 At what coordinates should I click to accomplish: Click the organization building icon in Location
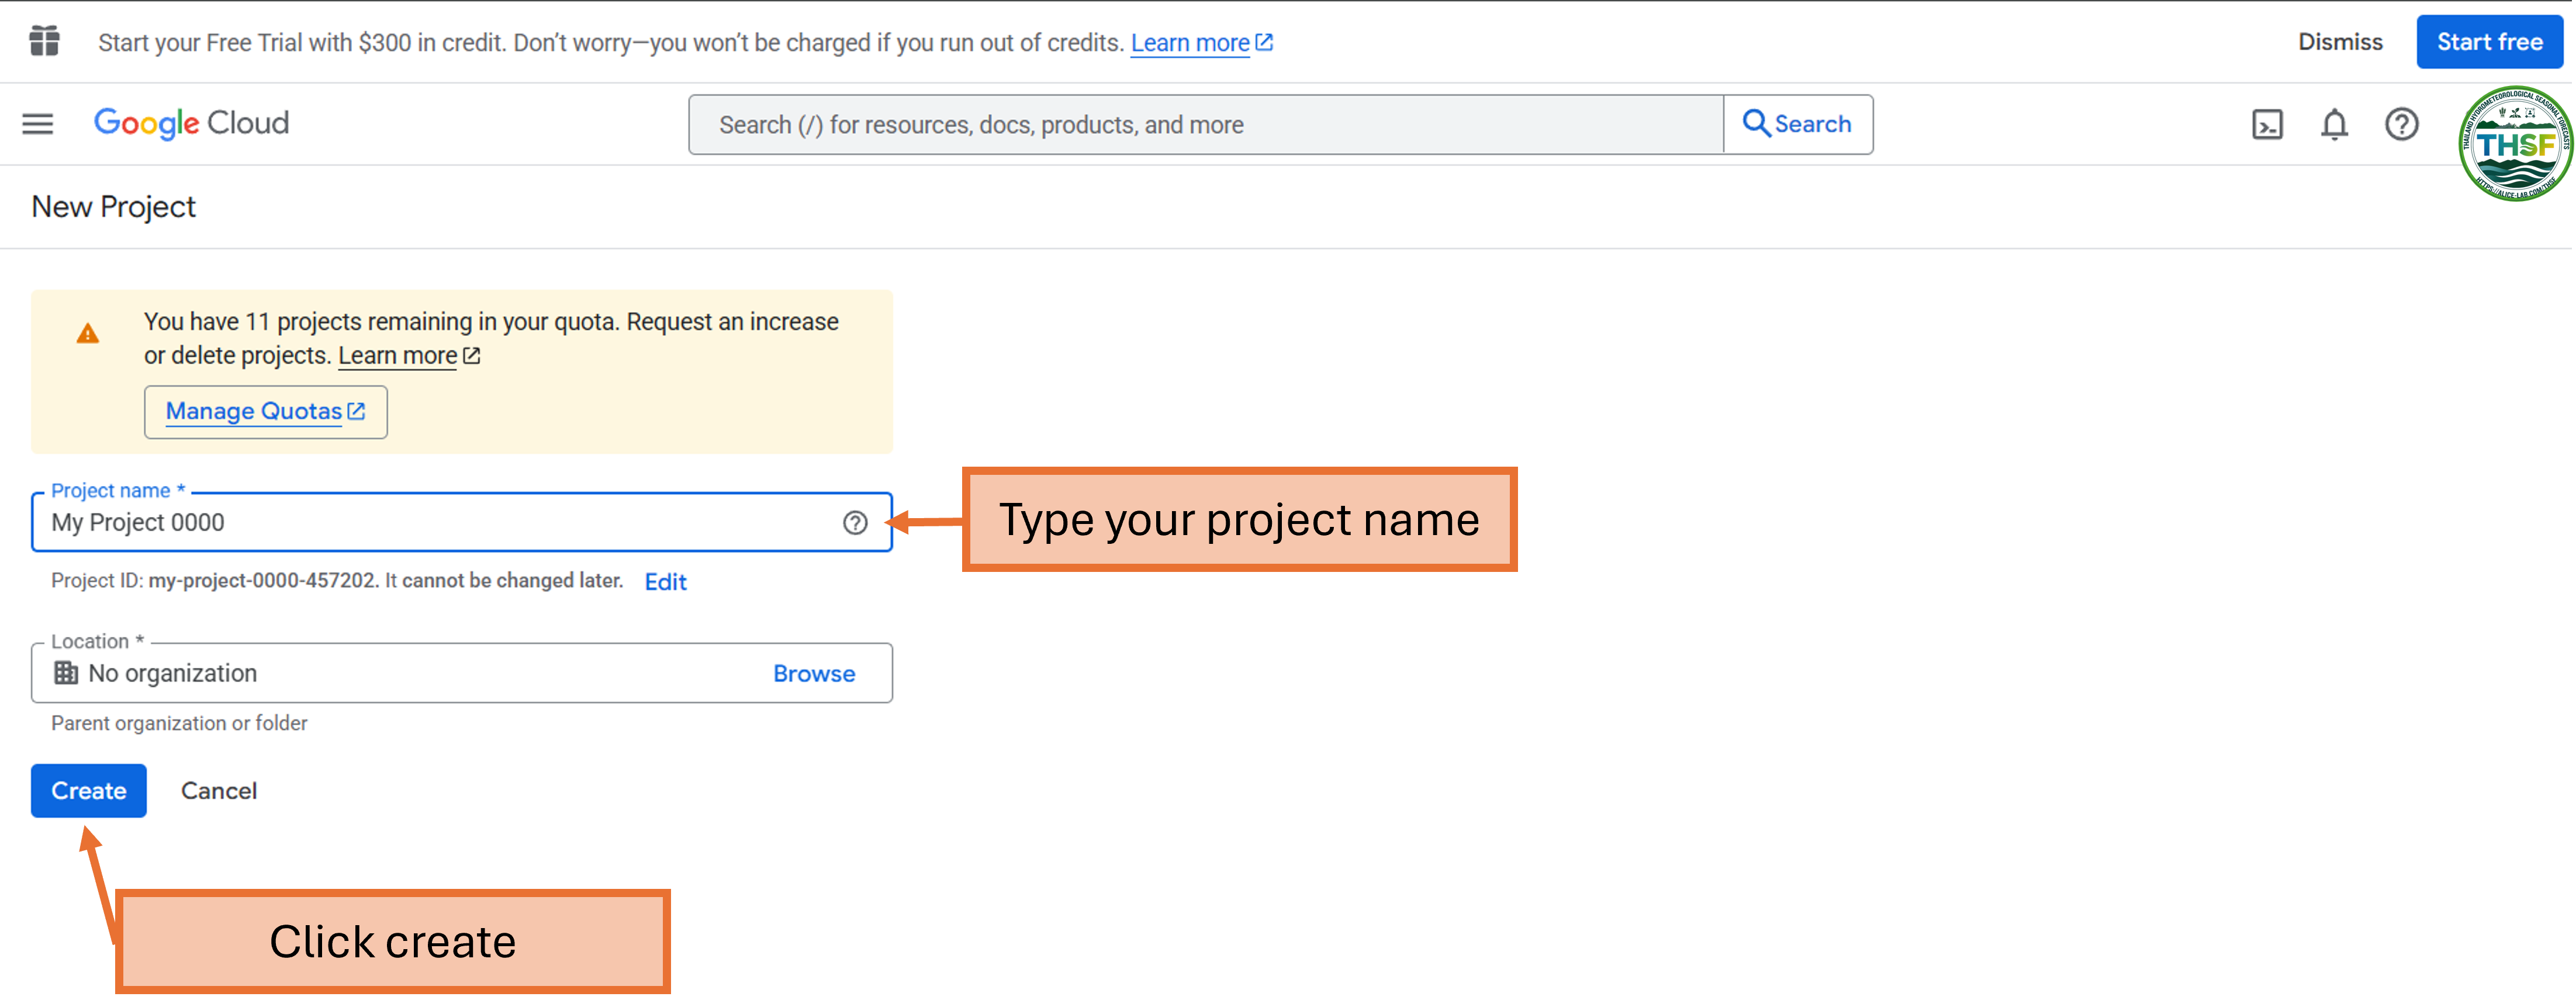(66, 673)
